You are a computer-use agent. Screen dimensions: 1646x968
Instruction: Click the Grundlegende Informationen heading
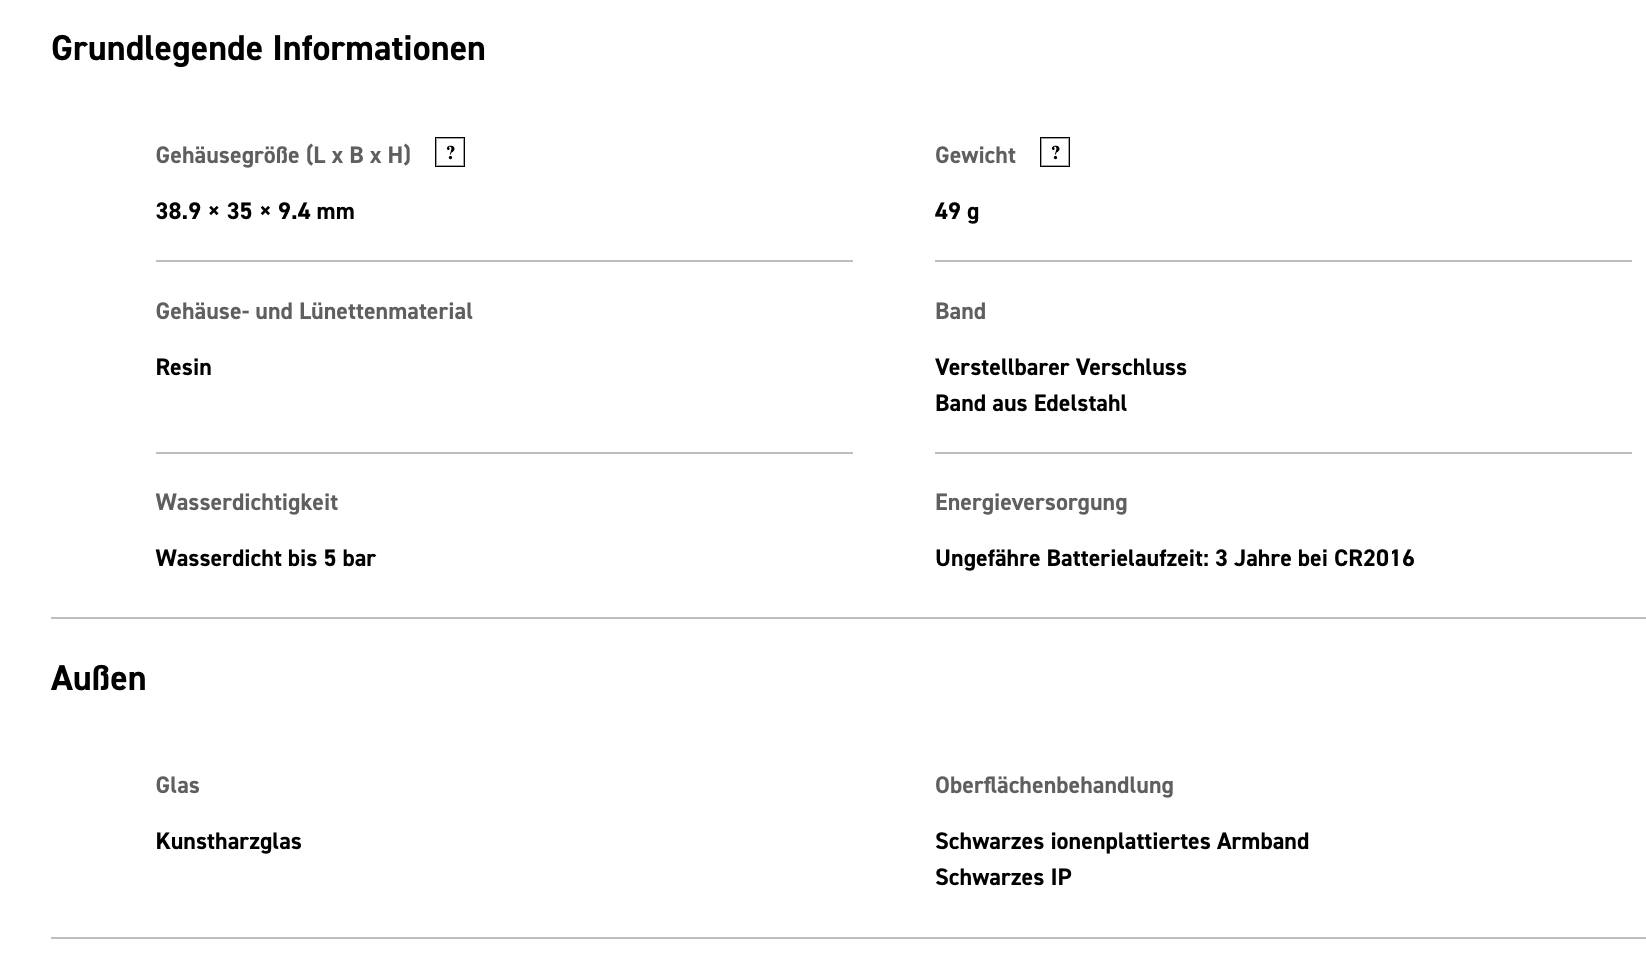[268, 48]
